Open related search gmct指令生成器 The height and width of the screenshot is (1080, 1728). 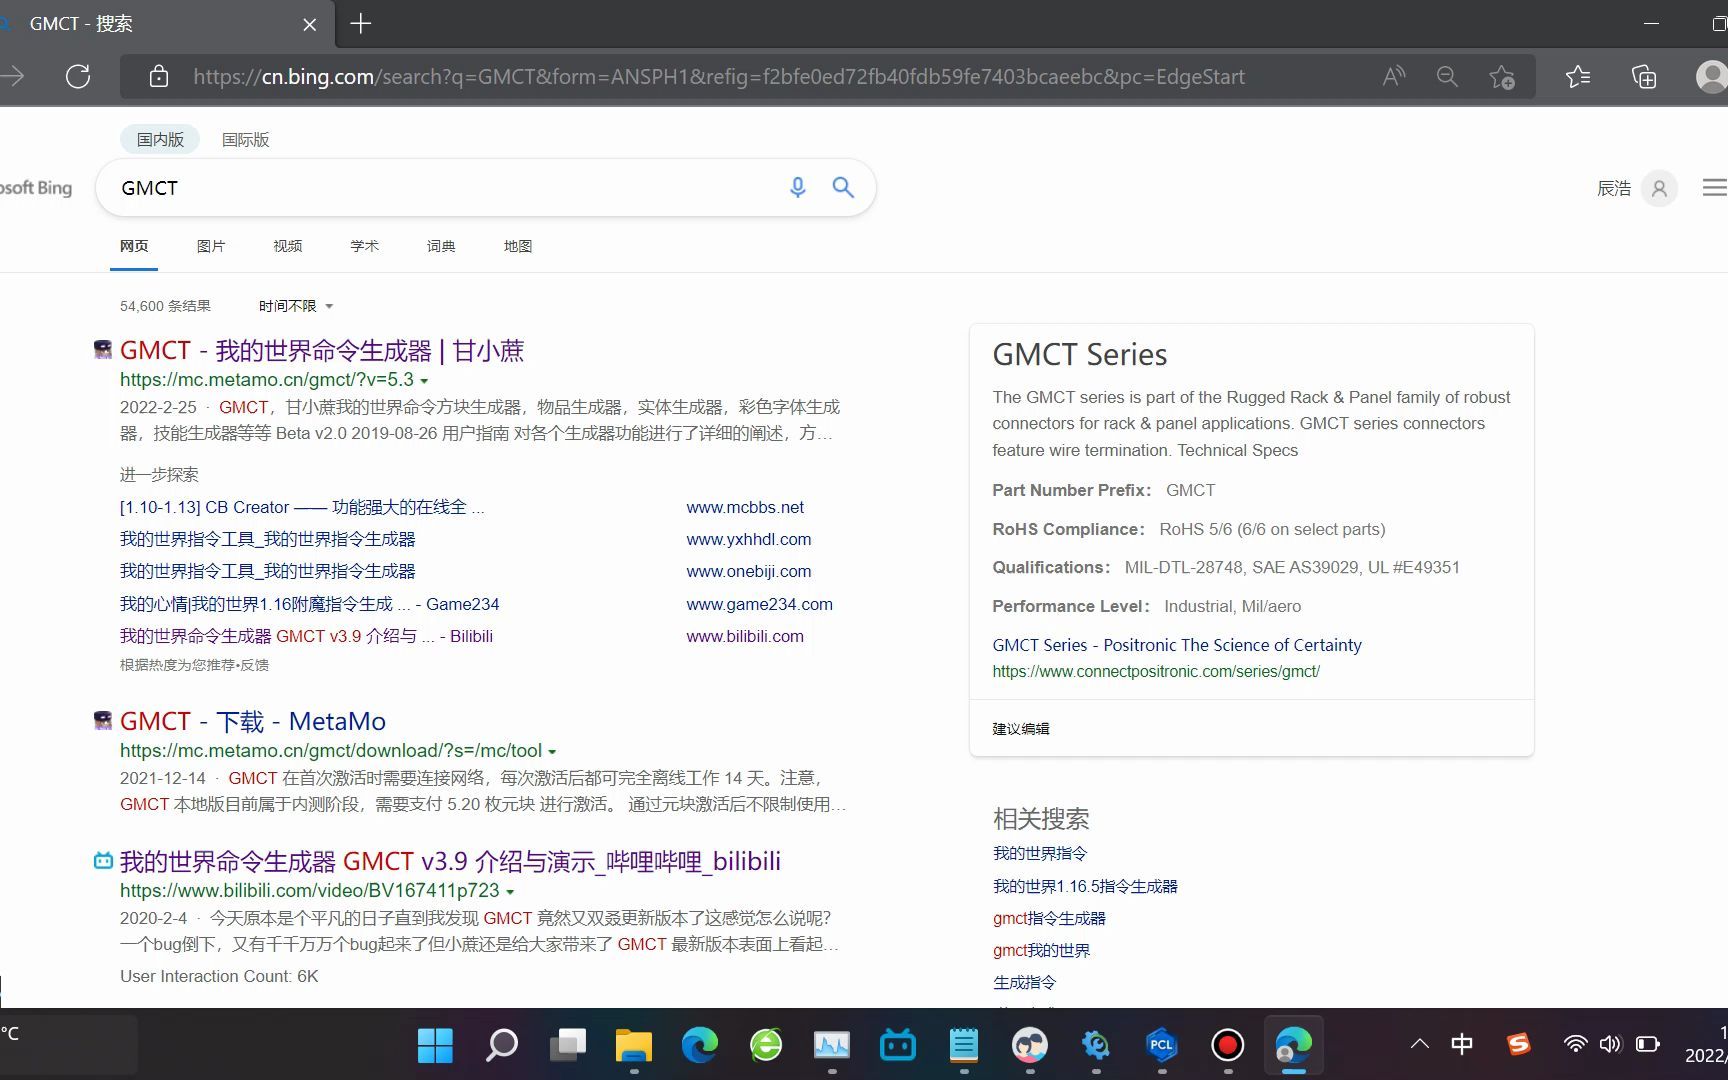click(1049, 918)
